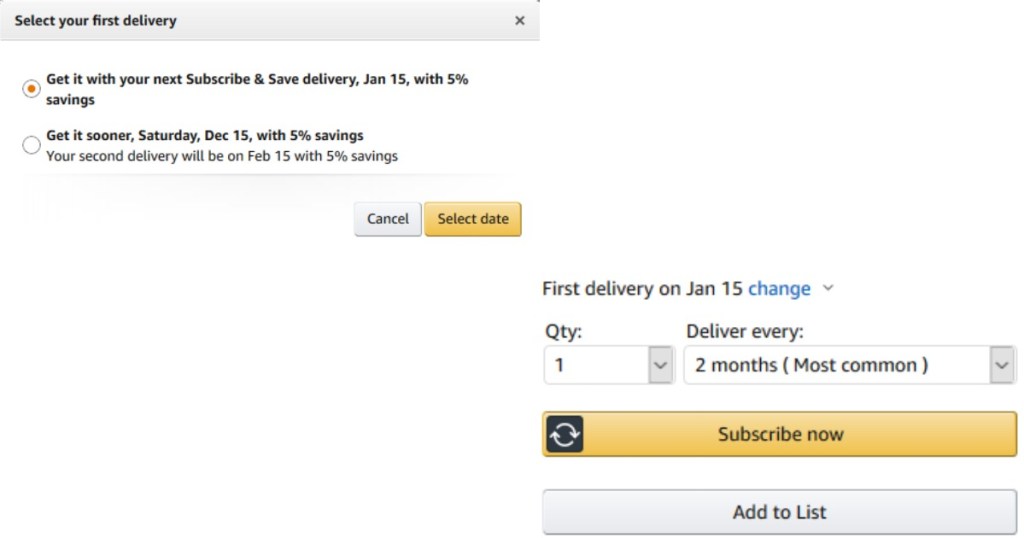The width and height of the screenshot is (1024, 538).
Task: Open the "Deliver every" dropdown arrow
Action: tap(1002, 365)
